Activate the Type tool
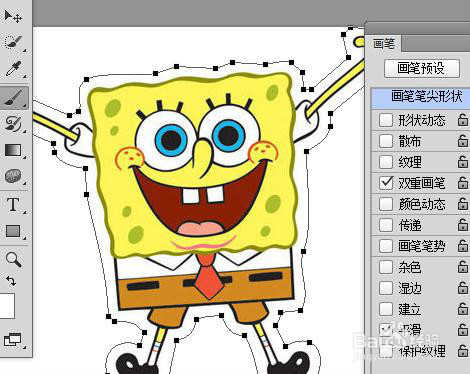 (x=13, y=204)
